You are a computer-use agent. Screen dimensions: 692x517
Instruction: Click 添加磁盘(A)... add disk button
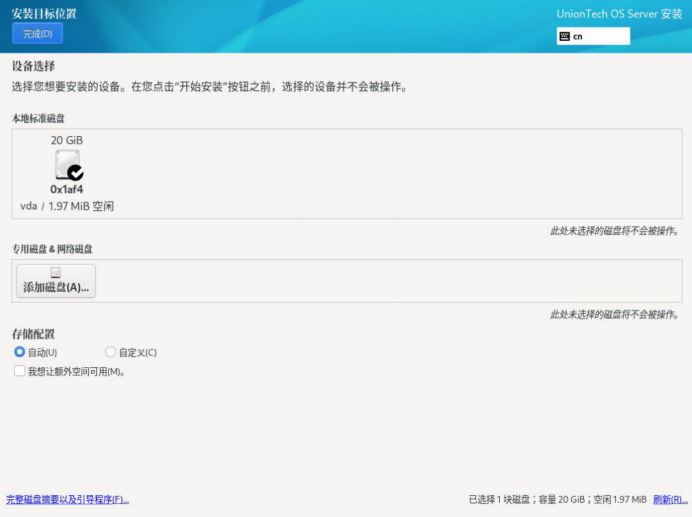56,281
